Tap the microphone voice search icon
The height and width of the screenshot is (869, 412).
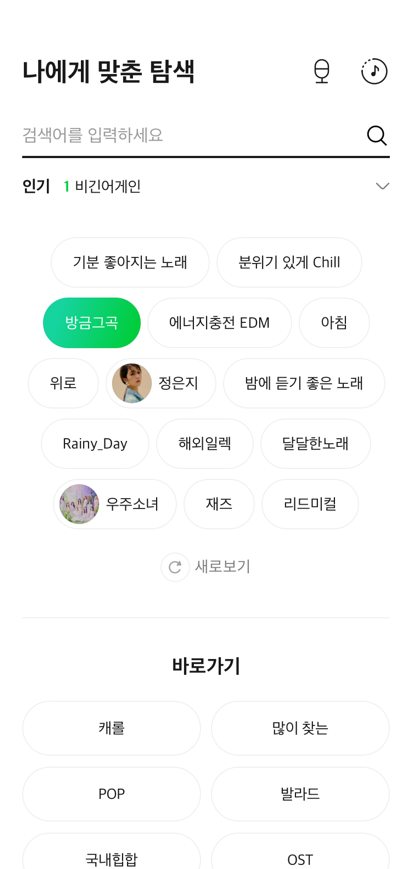click(322, 72)
